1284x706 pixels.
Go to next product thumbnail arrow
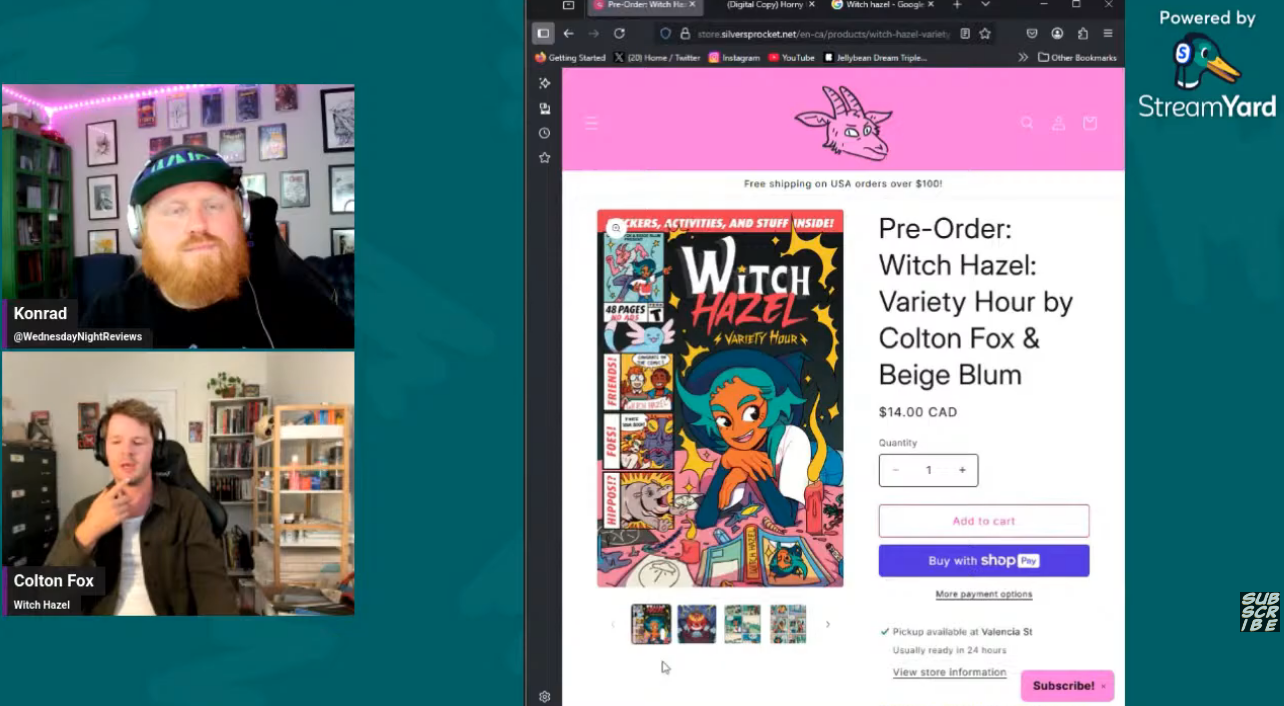(827, 624)
